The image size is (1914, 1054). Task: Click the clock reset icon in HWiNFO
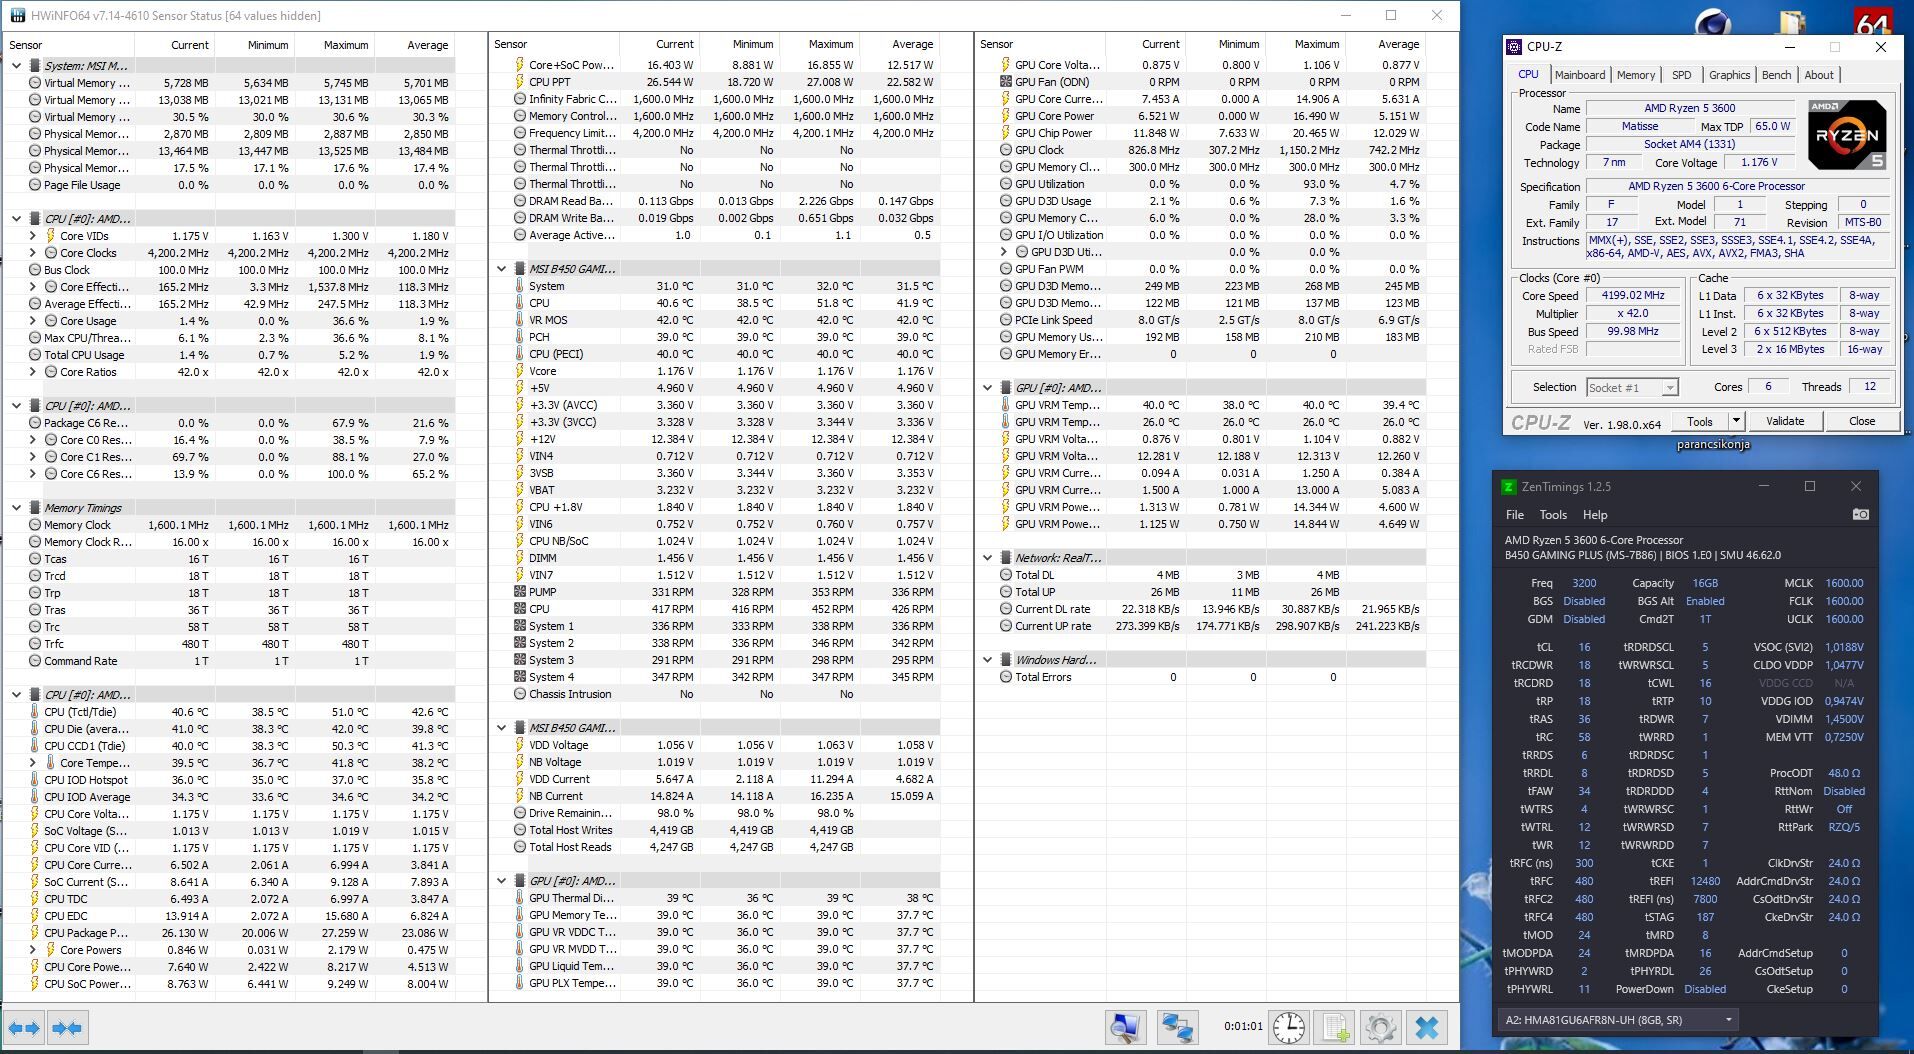point(1289,1027)
